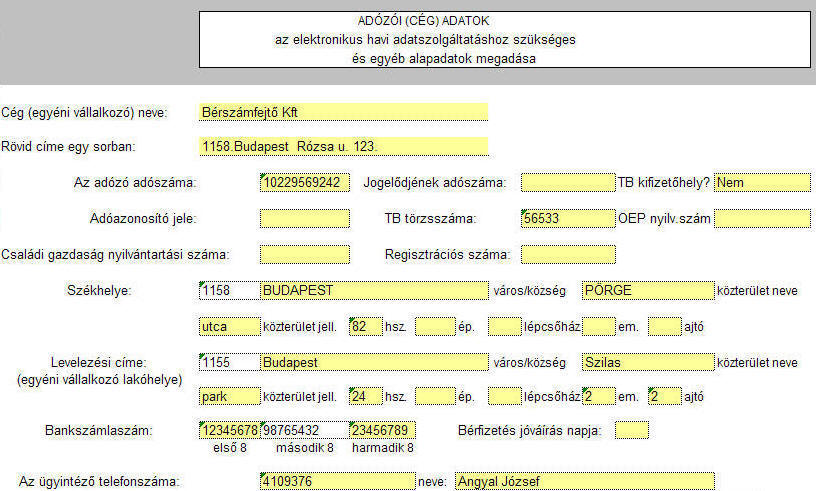The width and height of the screenshot is (816, 491).
Task: Click the empty Székhelye 'ajtó' door field
Action: (x=665, y=326)
